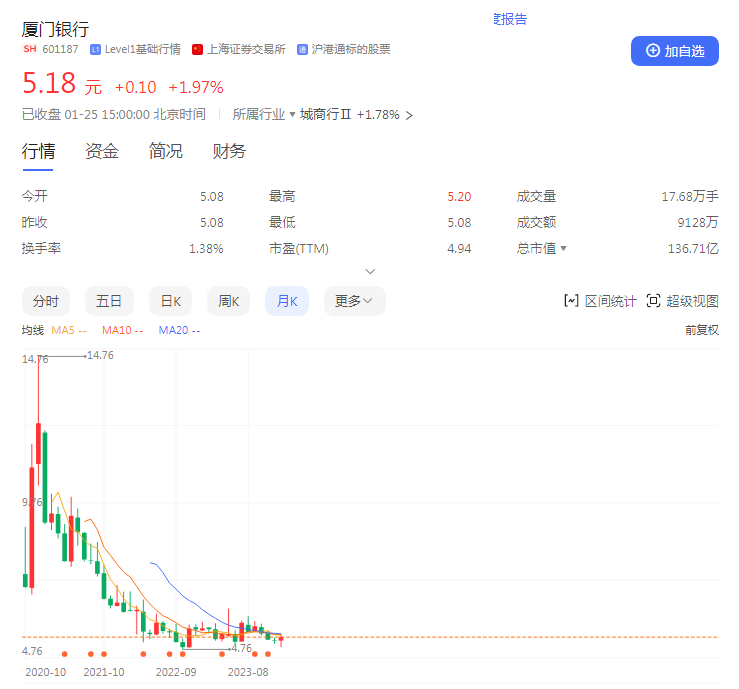Expand more quote details chevron
Viewport: 739px width, 689px height.
pos(370,271)
